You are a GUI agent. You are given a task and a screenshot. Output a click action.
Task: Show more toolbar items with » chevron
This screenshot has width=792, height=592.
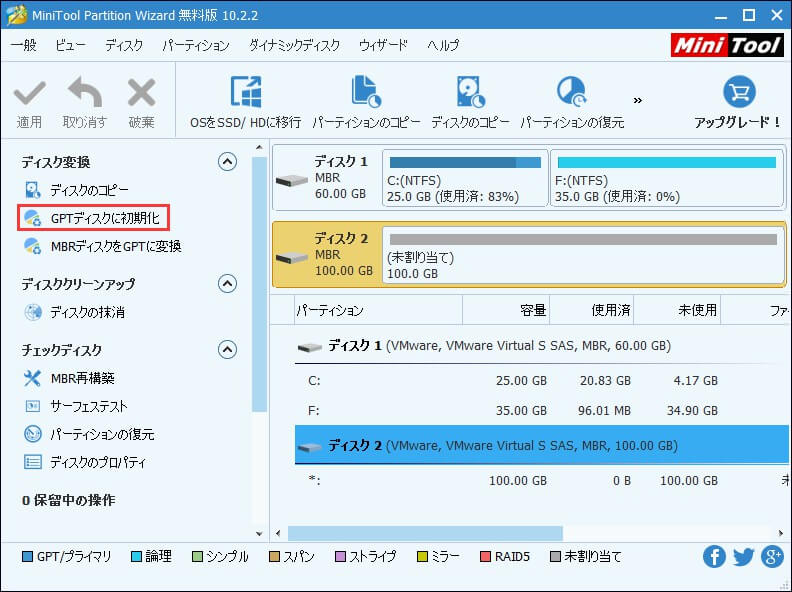tap(638, 101)
